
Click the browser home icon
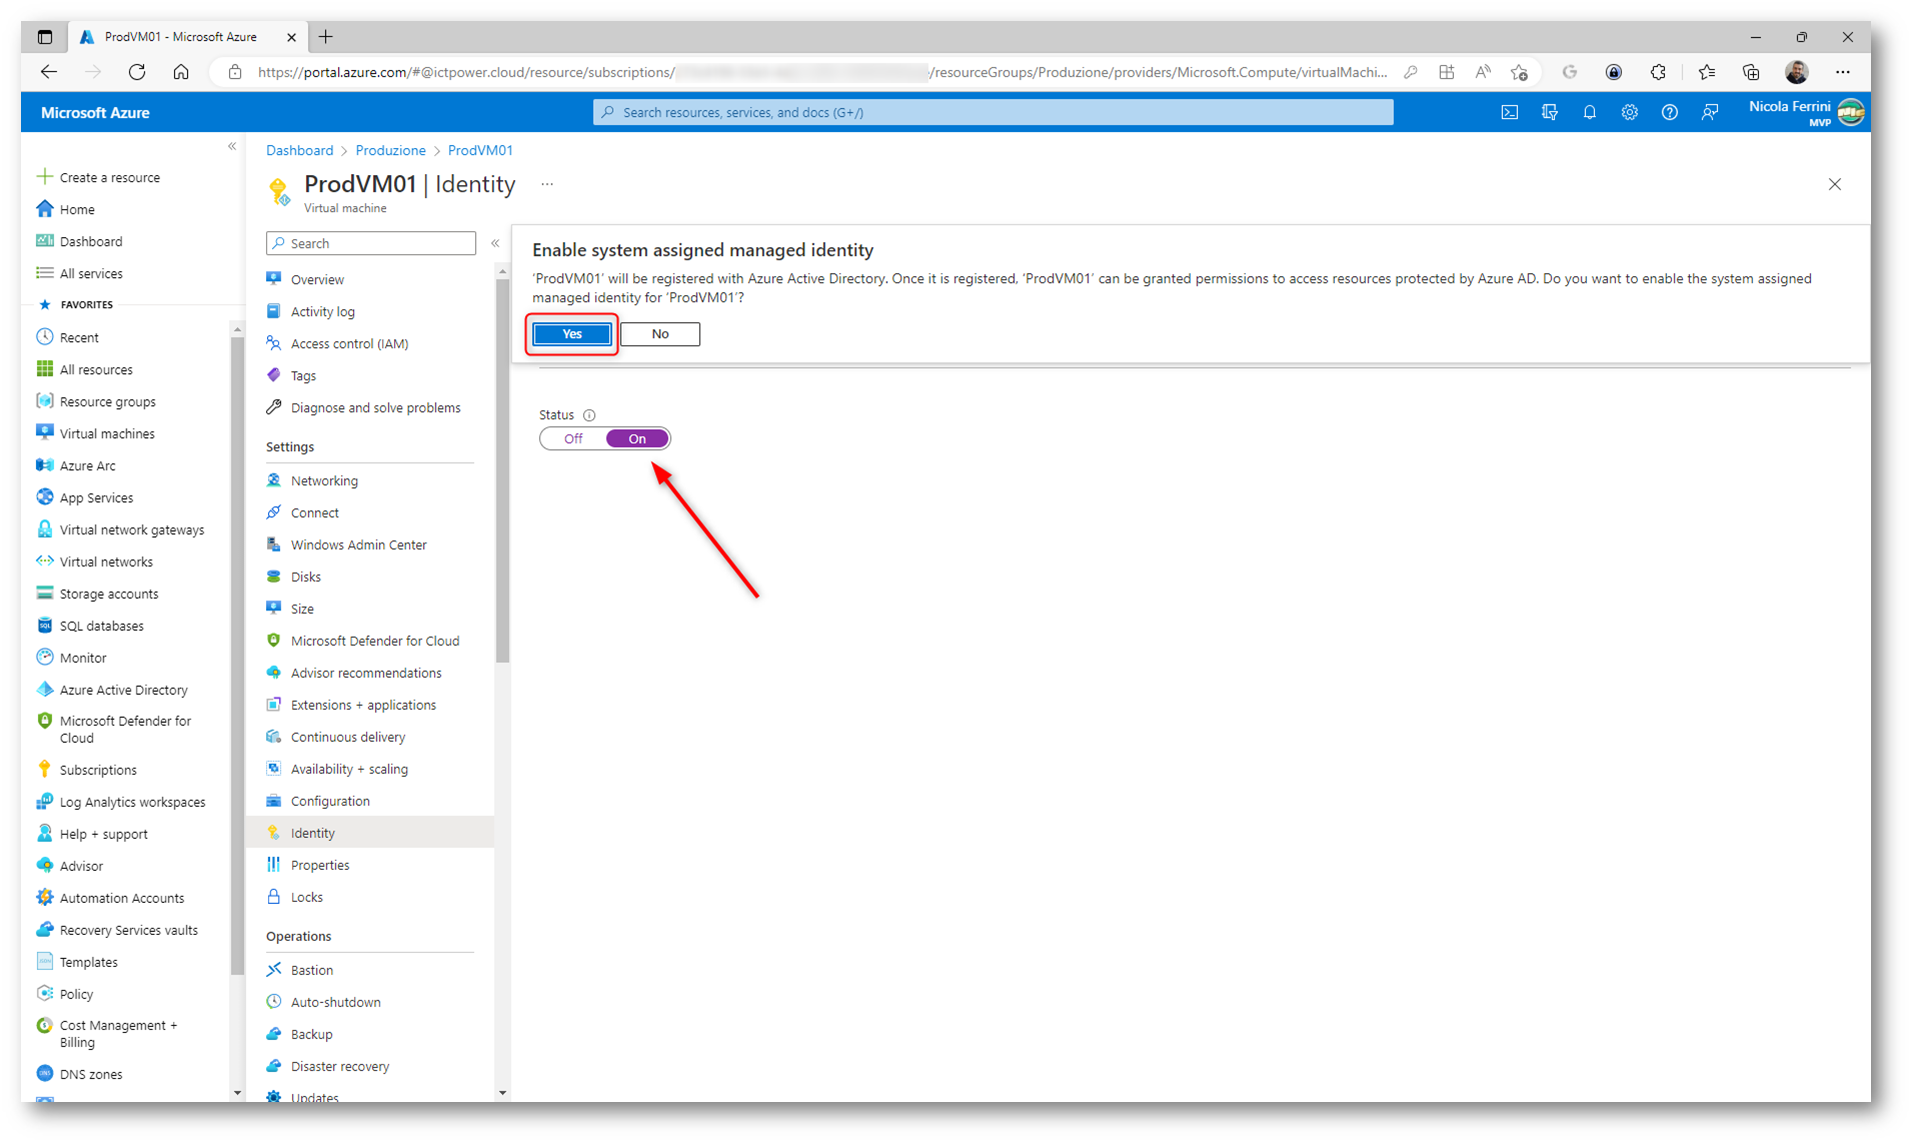click(x=181, y=72)
